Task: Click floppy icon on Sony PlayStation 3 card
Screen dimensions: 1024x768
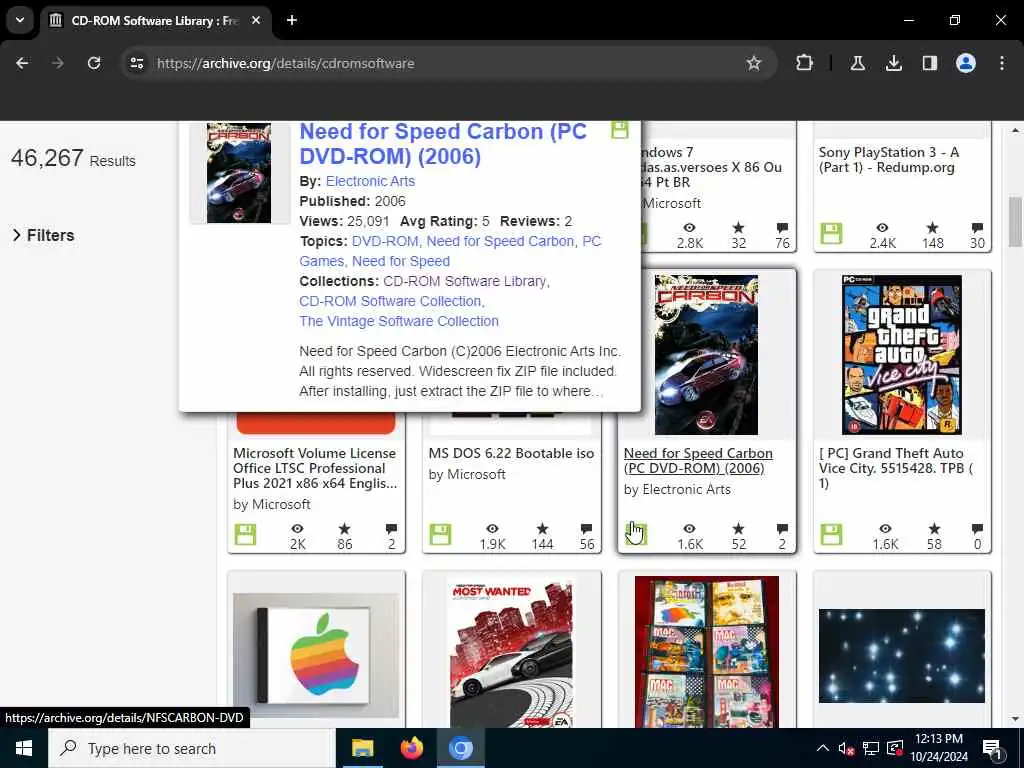Action: click(831, 234)
